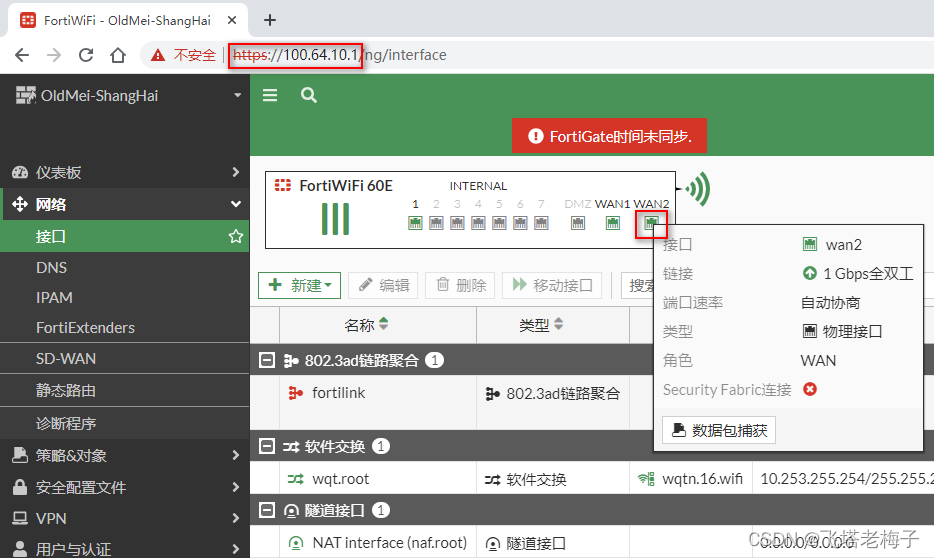Select internal port 3 on the faceplate
The image size is (934, 558).
tap(457, 223)
